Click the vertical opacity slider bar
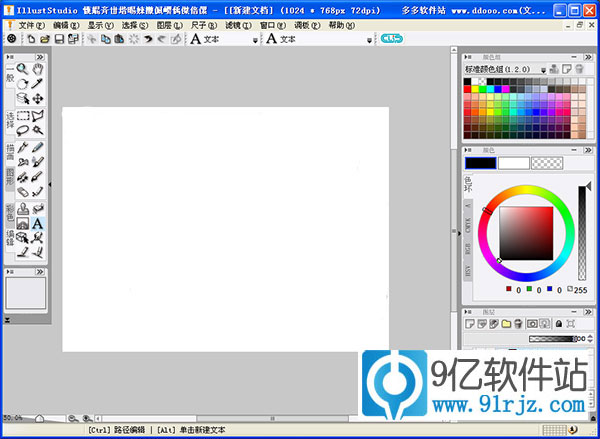The width and height of the screenshot is (600, 439). click(x=582, y=233)
